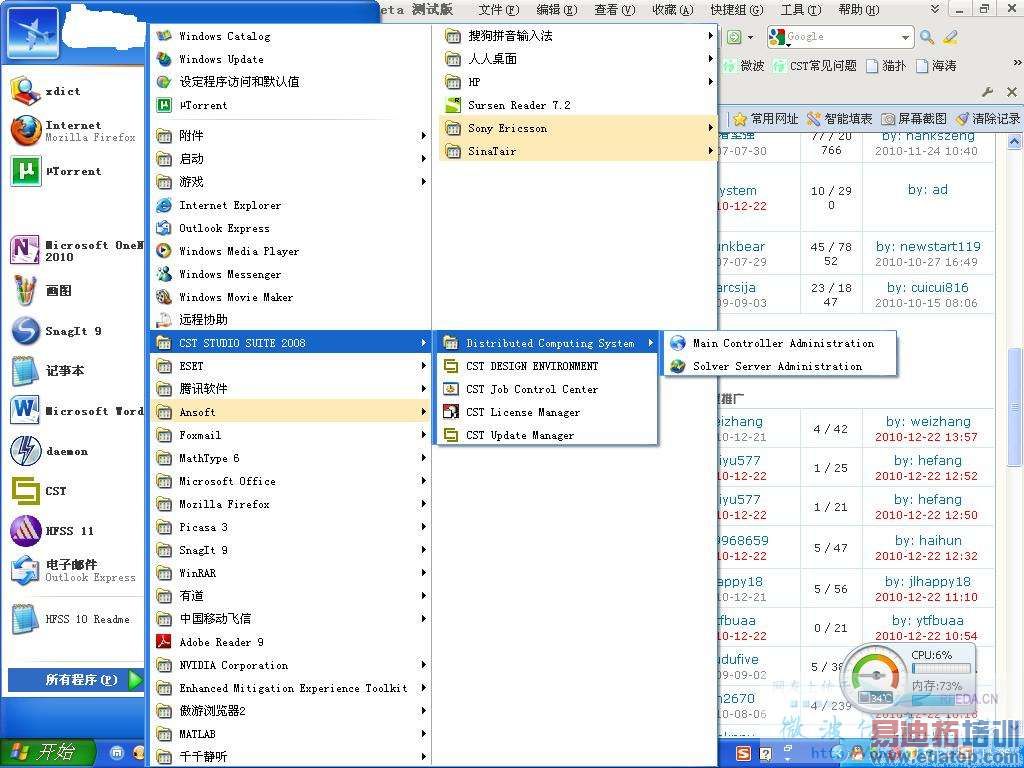Viewport: 1024px width, 768px height.
Task: Launch Mozilla Firefox from pinned list
Action: [73, 131]
